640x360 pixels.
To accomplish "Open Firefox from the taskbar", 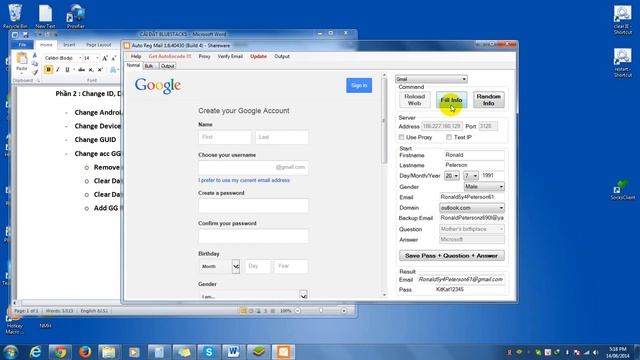I will (85, 352).
